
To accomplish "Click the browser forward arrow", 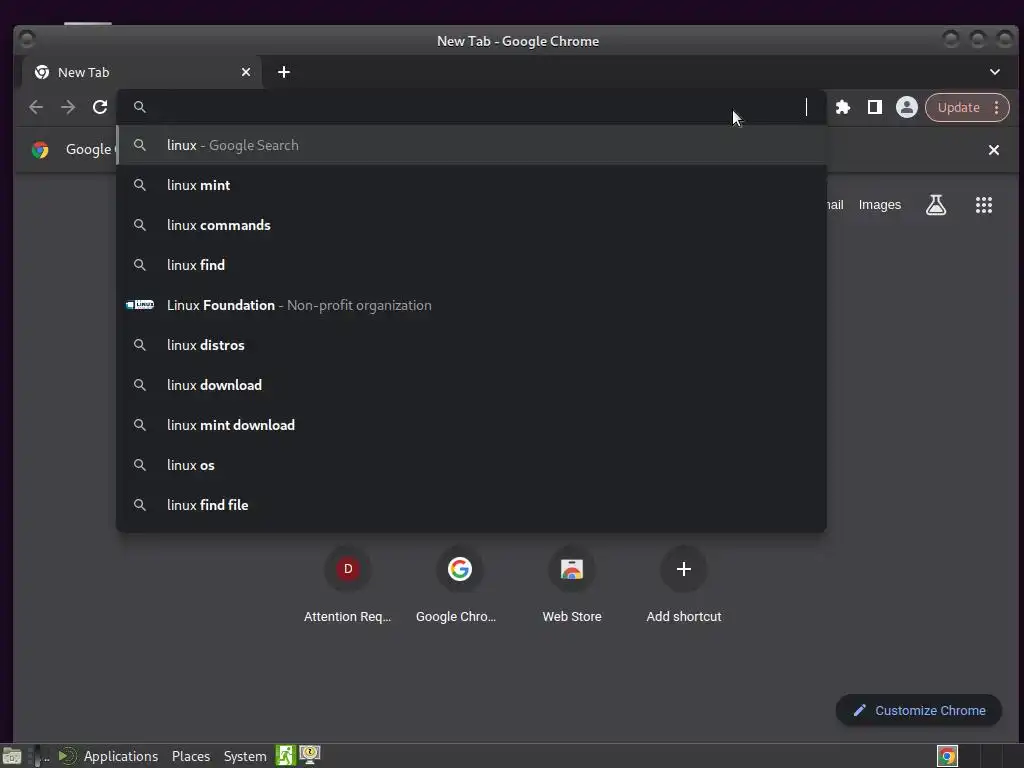I will tap(68, 107).
